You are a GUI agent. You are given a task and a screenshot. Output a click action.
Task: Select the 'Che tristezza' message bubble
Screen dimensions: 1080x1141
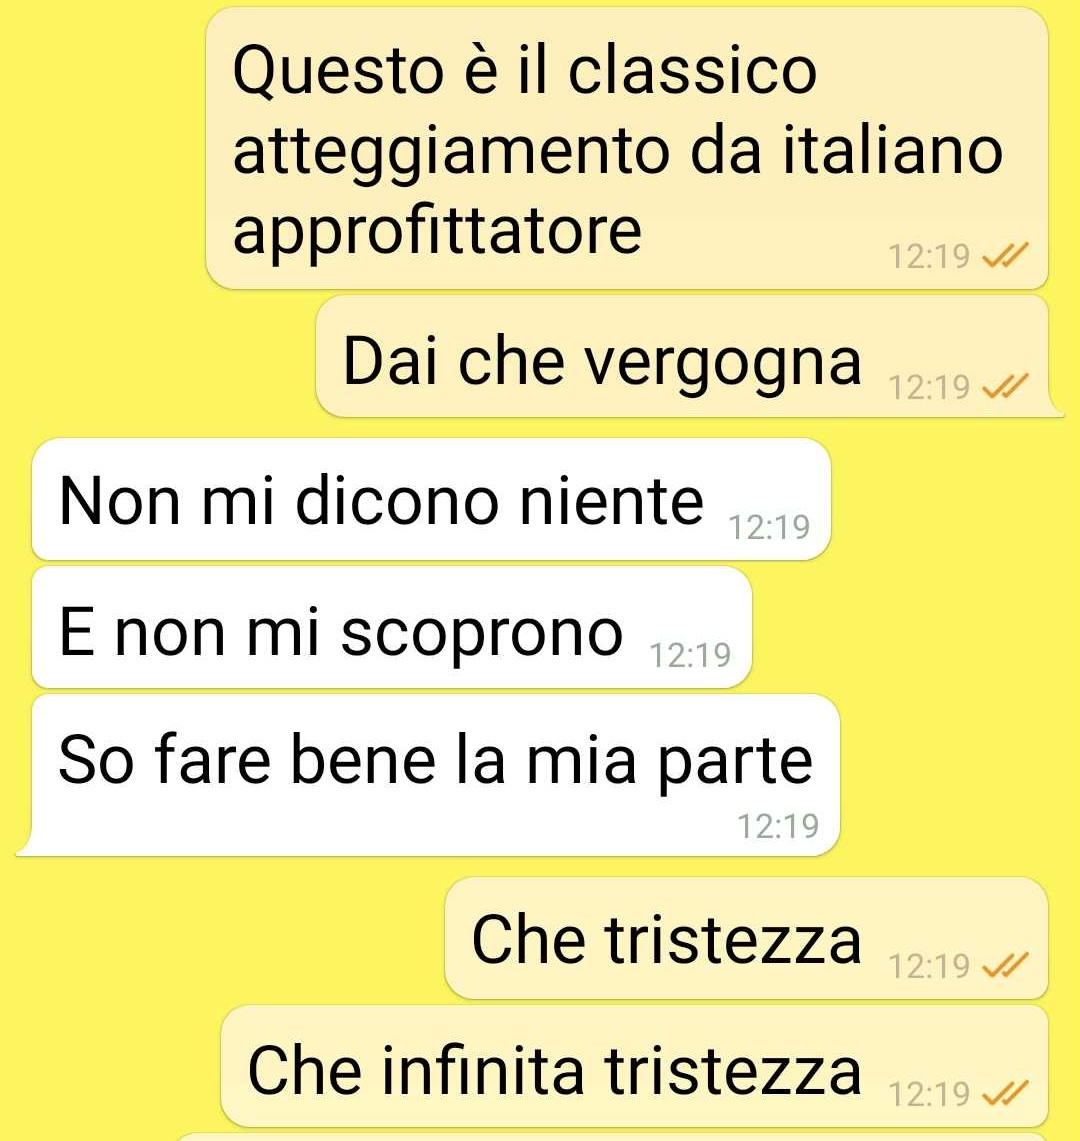click(x=746, y=938)
